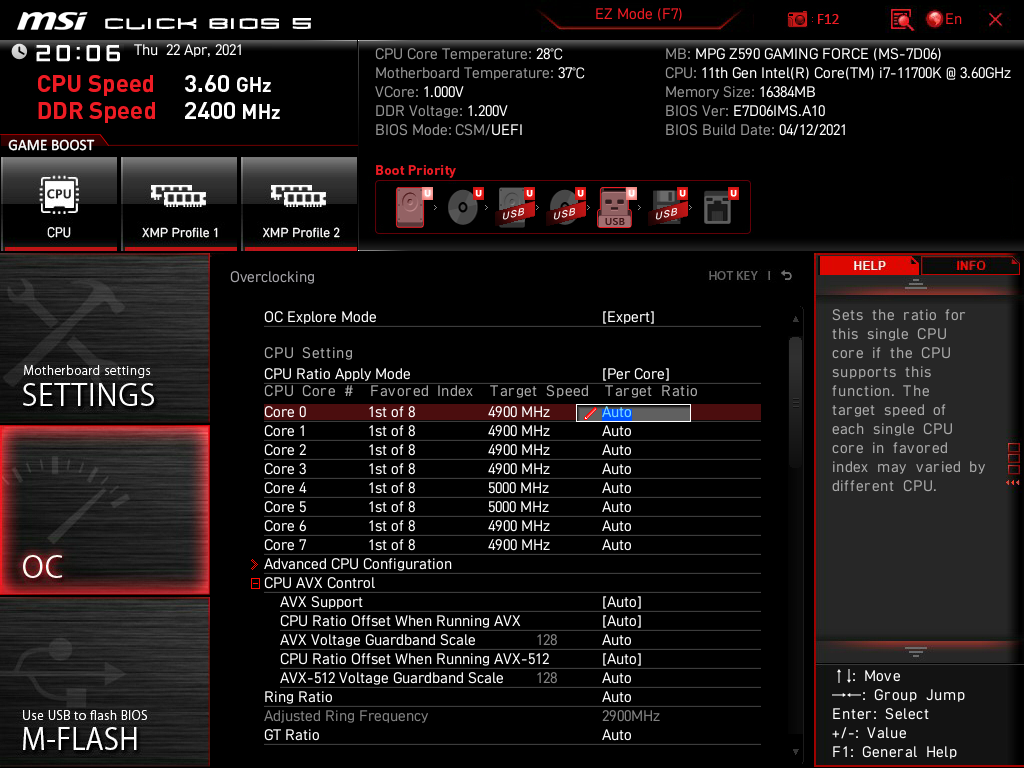
Task: Click Core 0 target ratio input field
Action: click(633, 413)
